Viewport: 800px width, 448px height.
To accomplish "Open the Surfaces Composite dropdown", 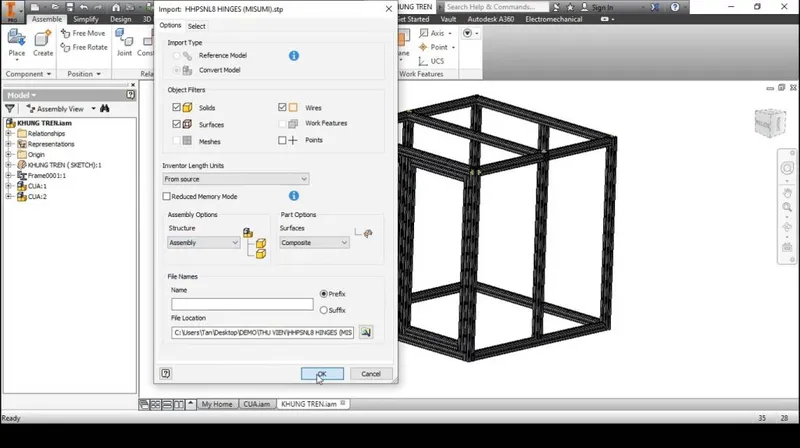I will click(x=314, y=243).
